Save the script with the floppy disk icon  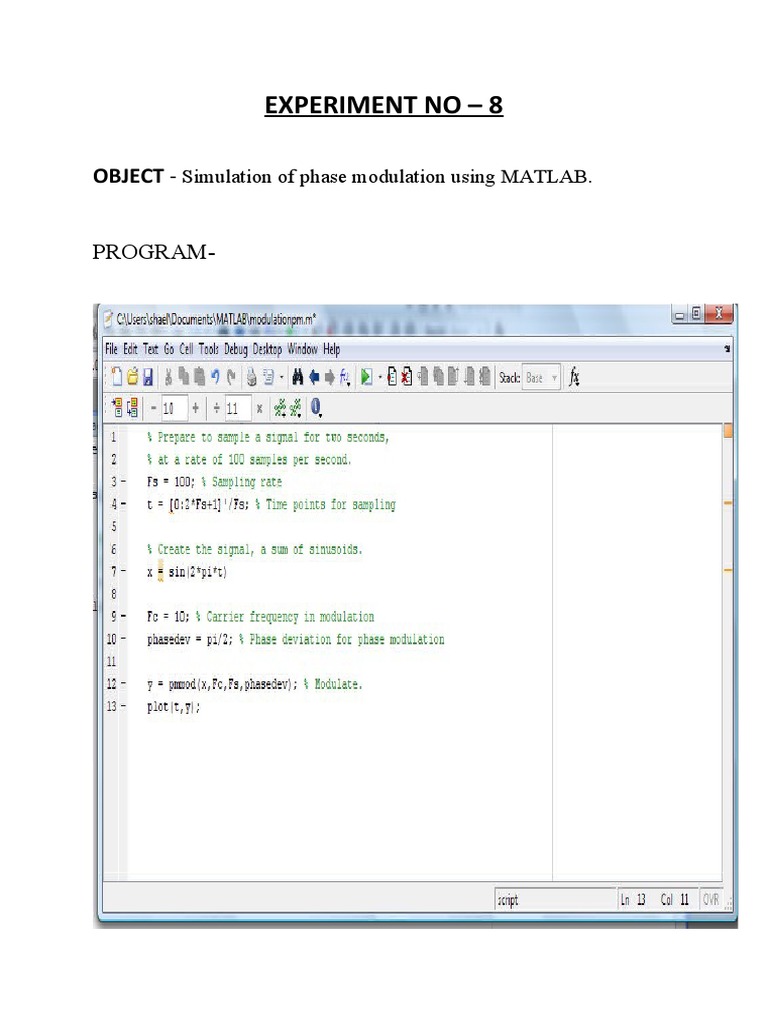click(x=148, y=377)
